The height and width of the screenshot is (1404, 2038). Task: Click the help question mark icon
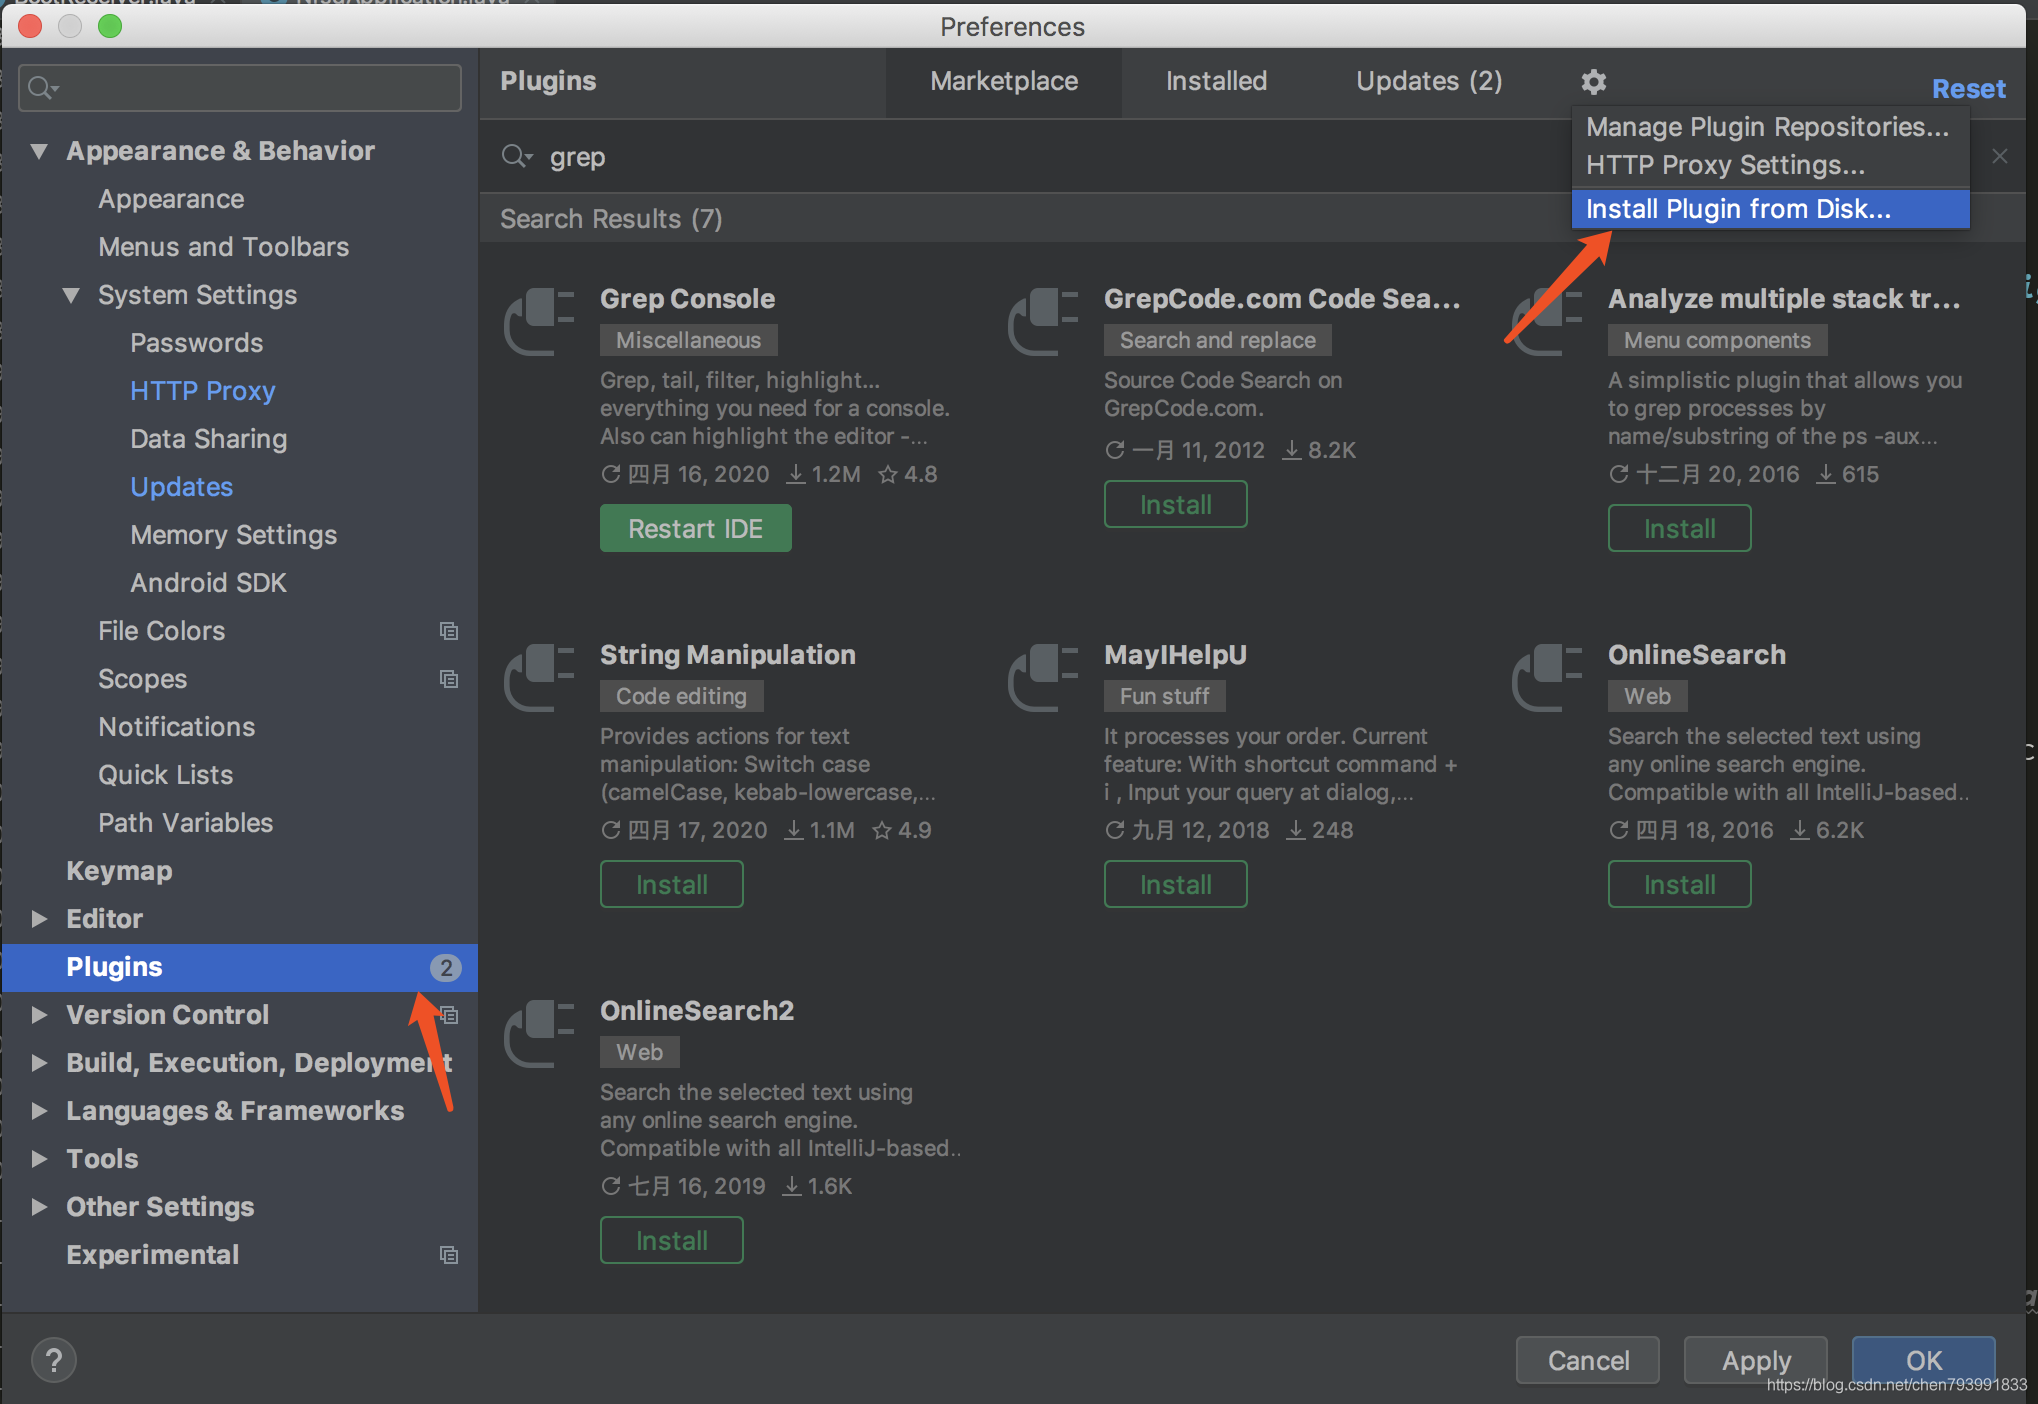pyautogui.click(x=54, y=1360)
